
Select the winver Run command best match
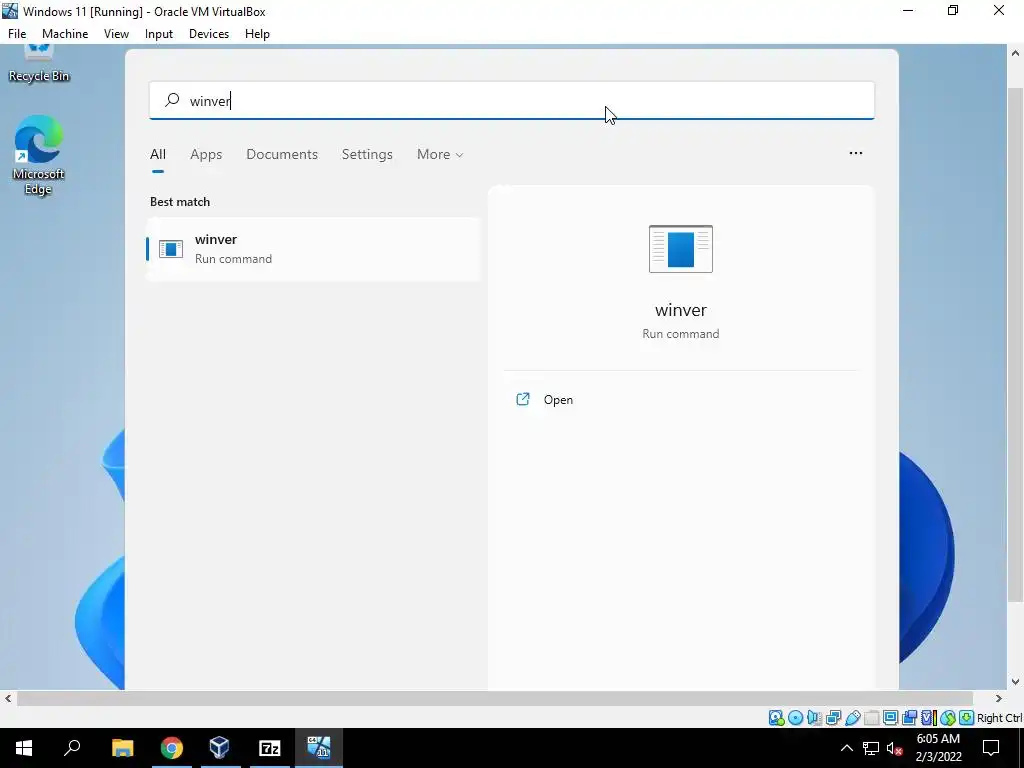point(313,249)
